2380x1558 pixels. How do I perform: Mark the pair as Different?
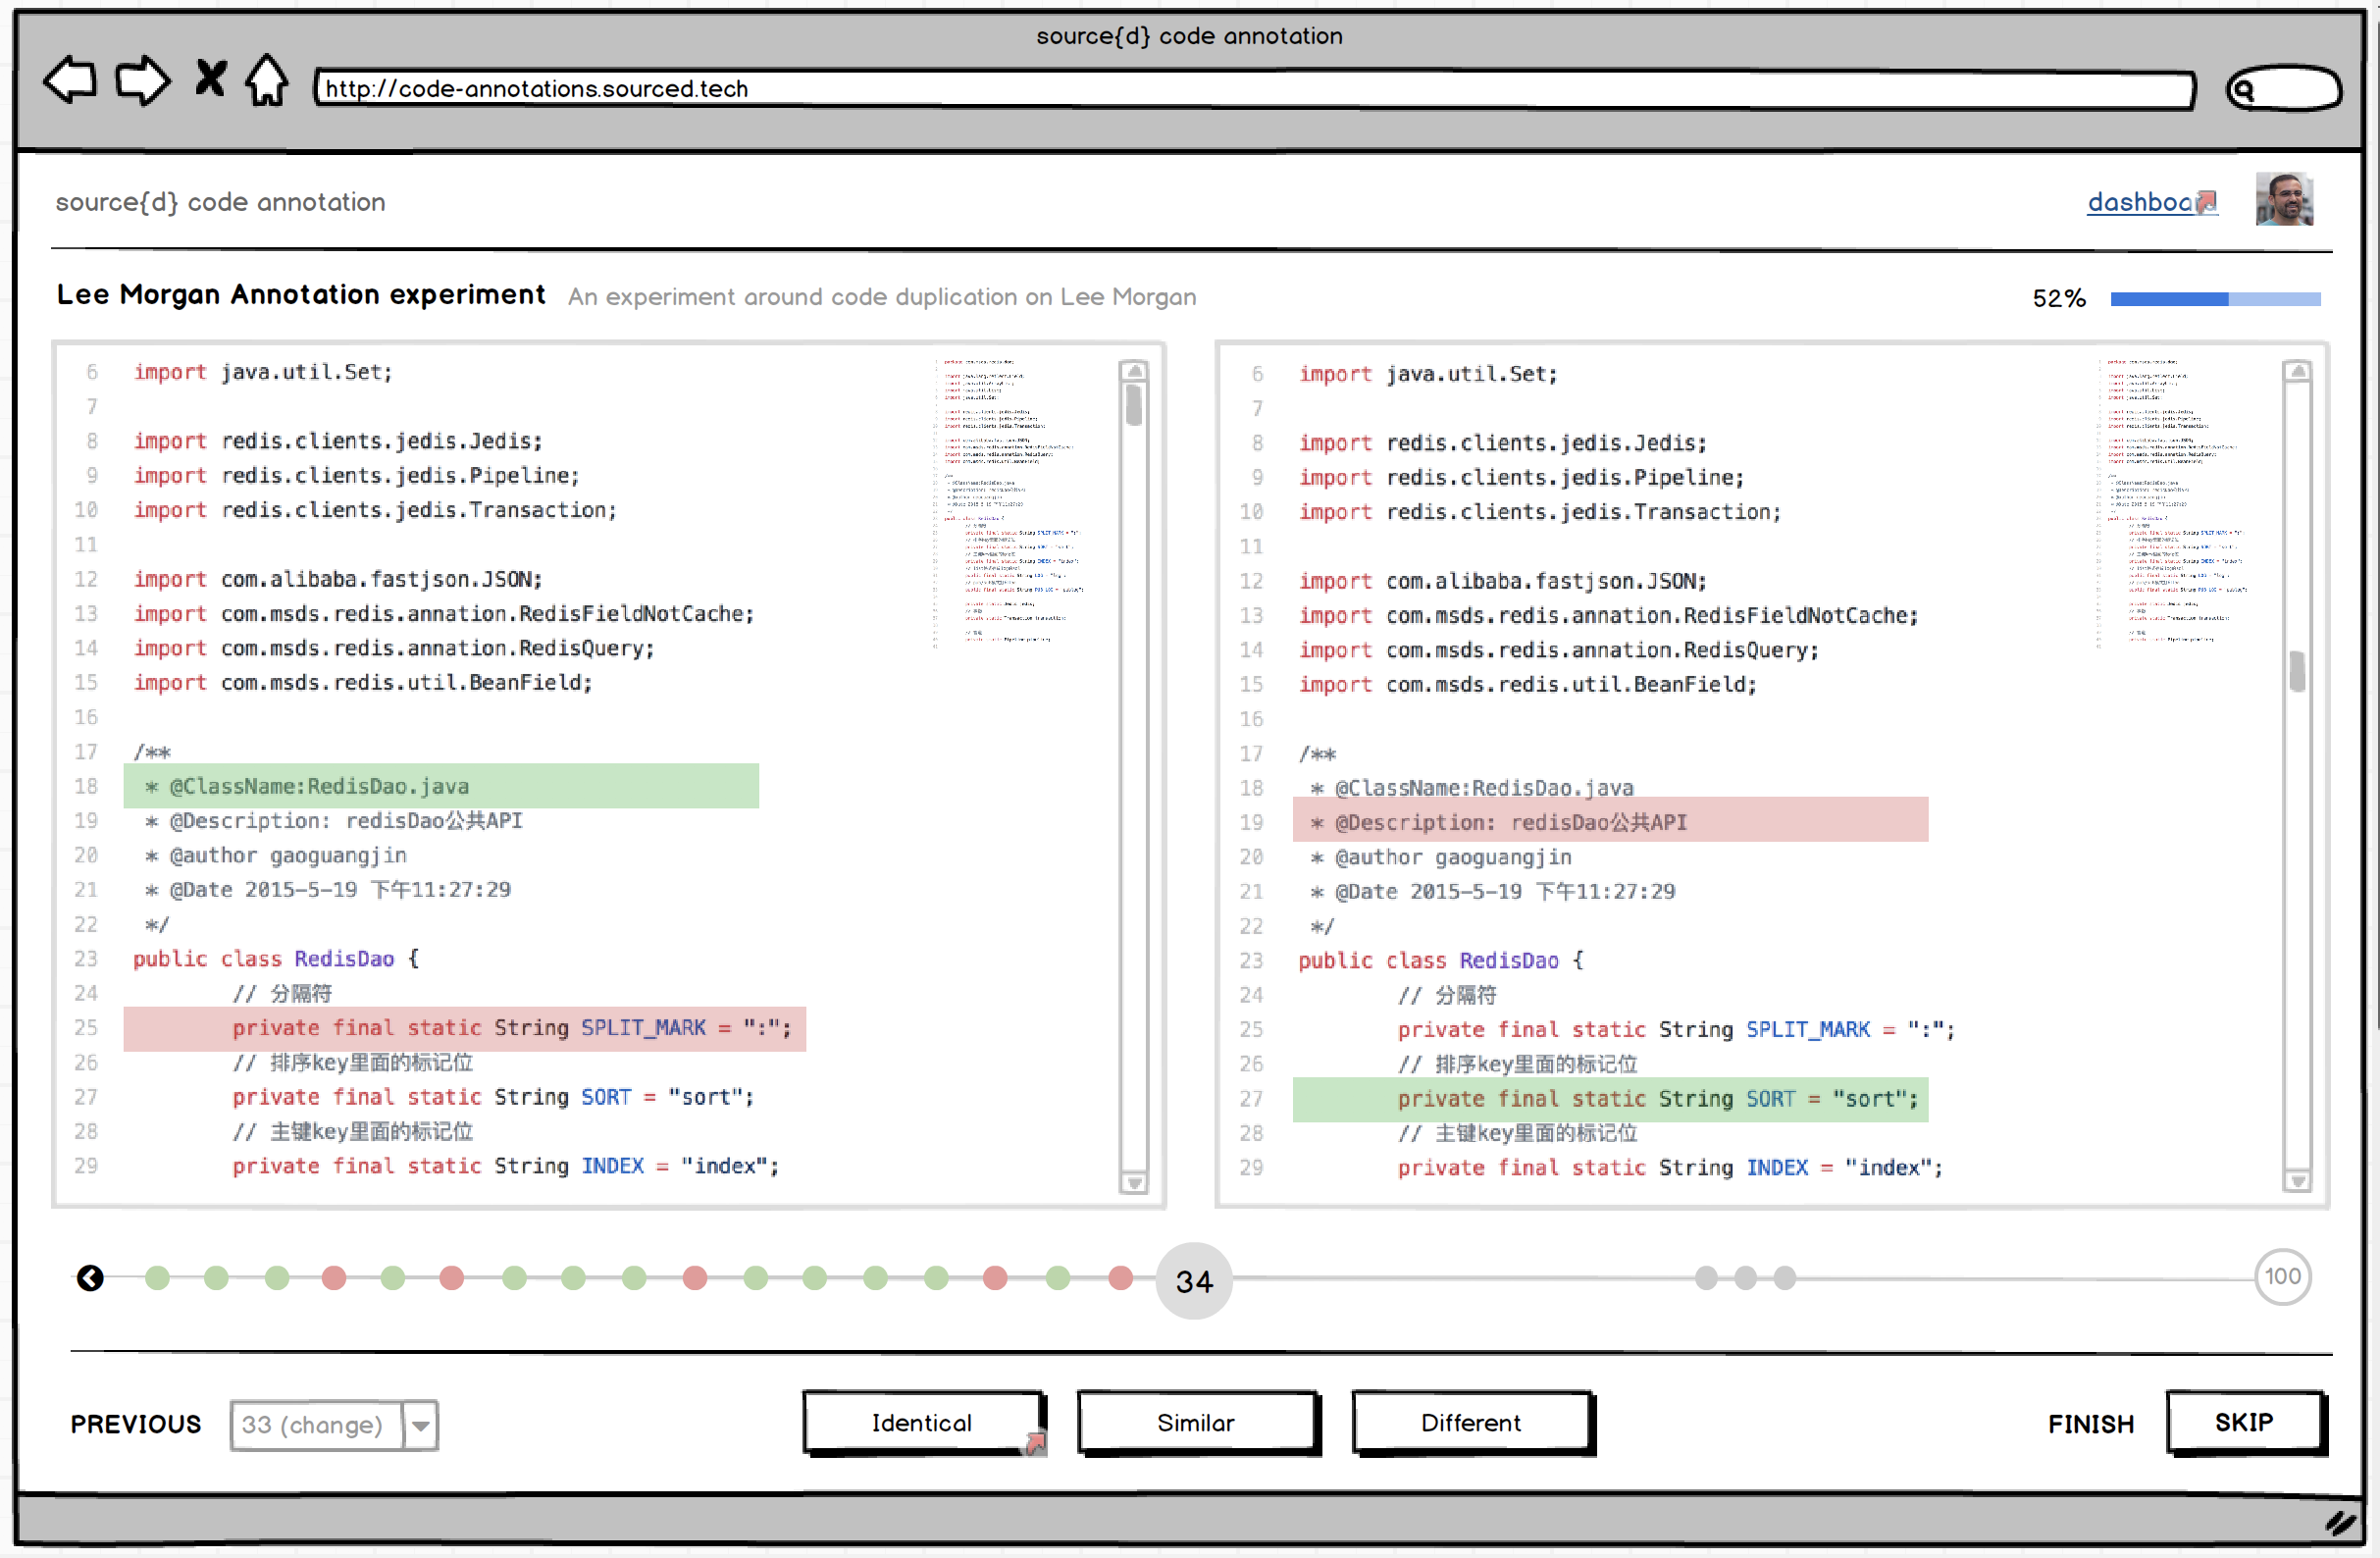[x=1471, y=1422]
